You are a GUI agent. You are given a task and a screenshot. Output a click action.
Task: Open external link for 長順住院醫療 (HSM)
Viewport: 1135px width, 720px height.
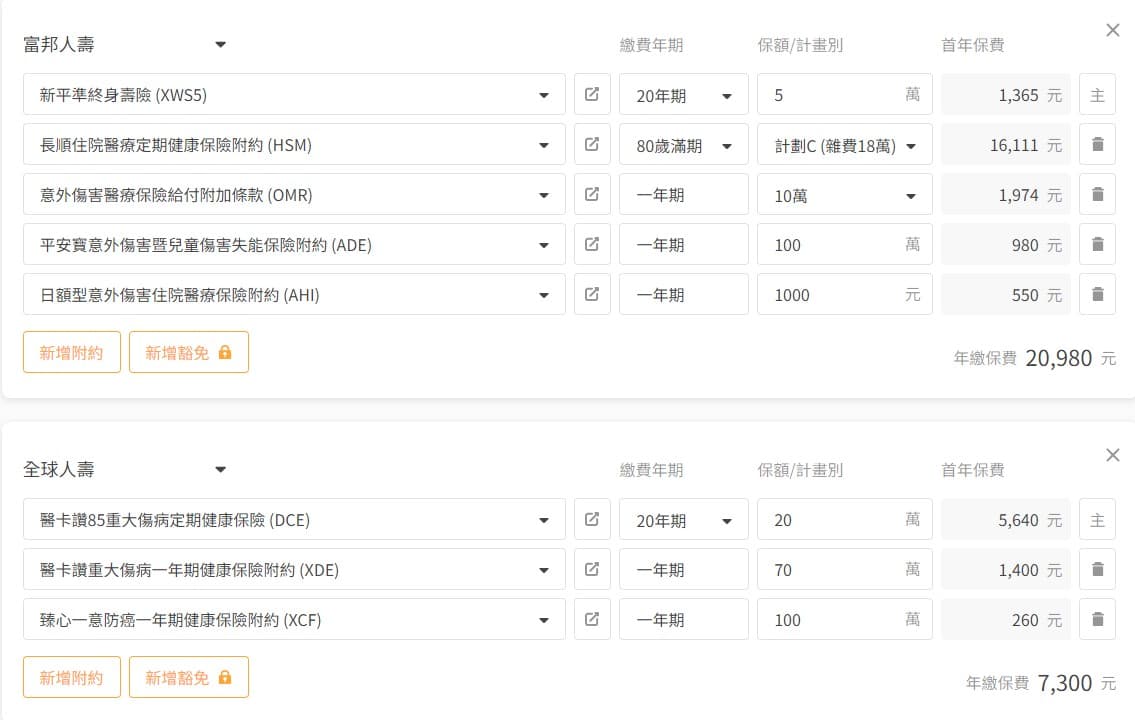tap(592, 145)
